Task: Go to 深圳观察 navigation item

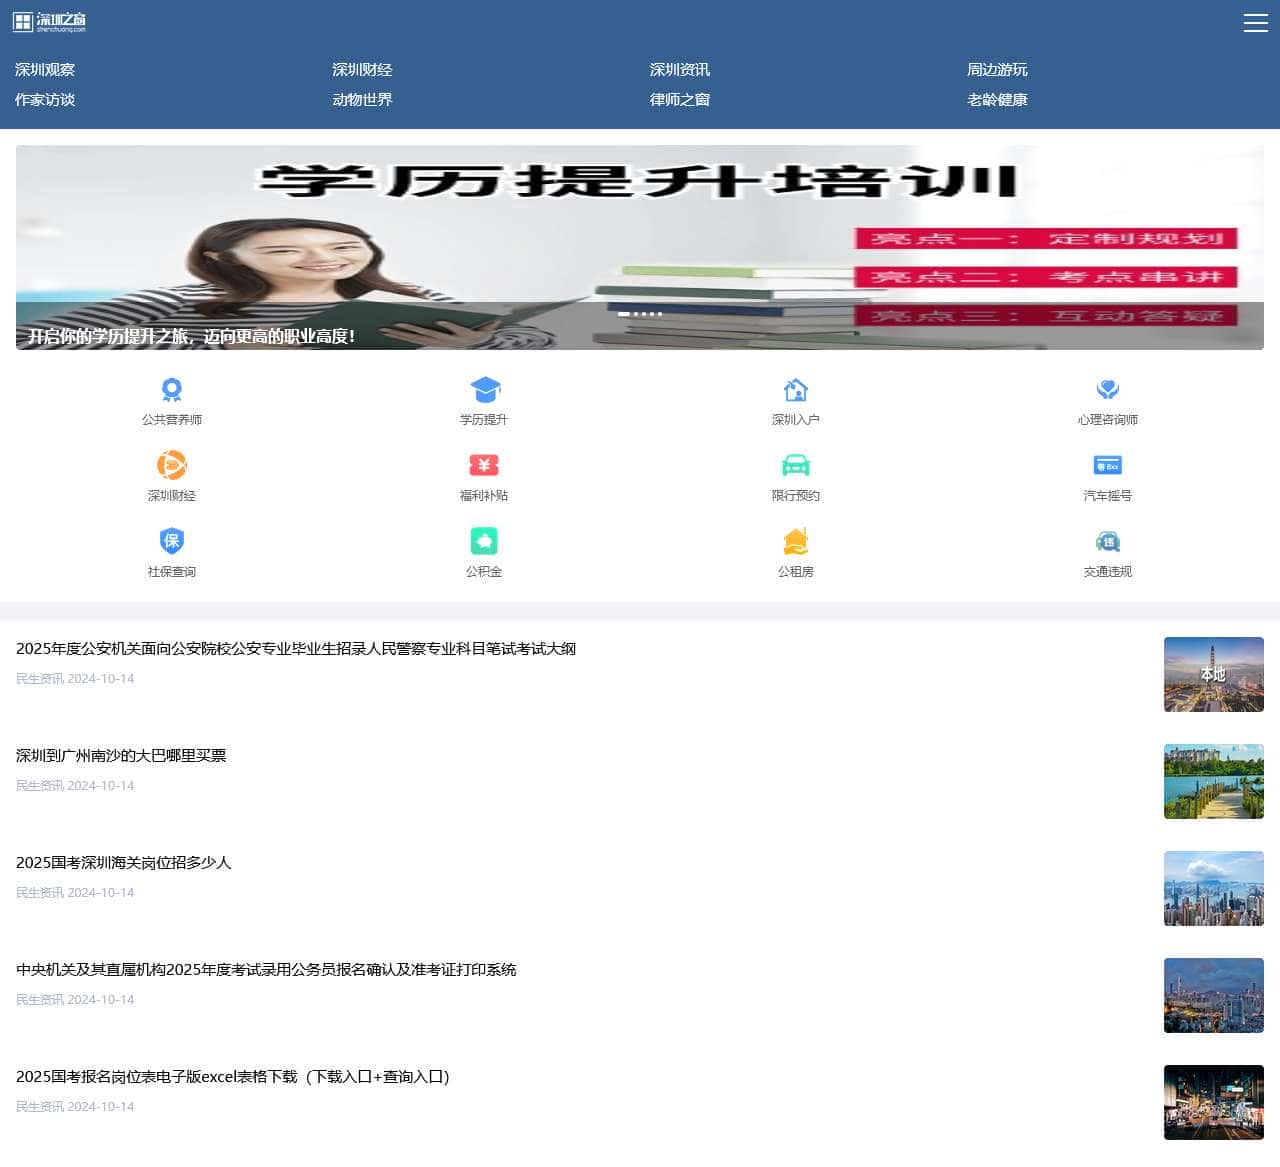Action: pyautogui.click(x=45, y=70)
